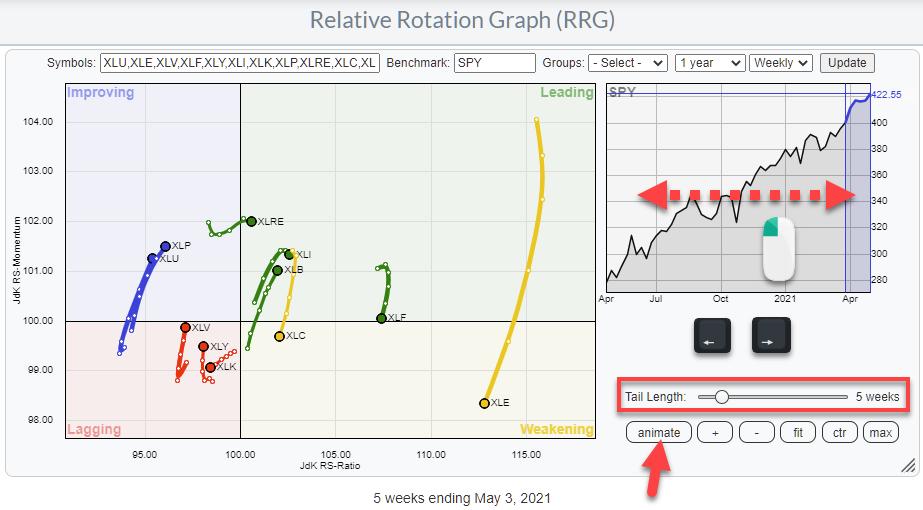Open the Groups select dropdown
This screenshot has height=510, width=923.
point(627,63)
